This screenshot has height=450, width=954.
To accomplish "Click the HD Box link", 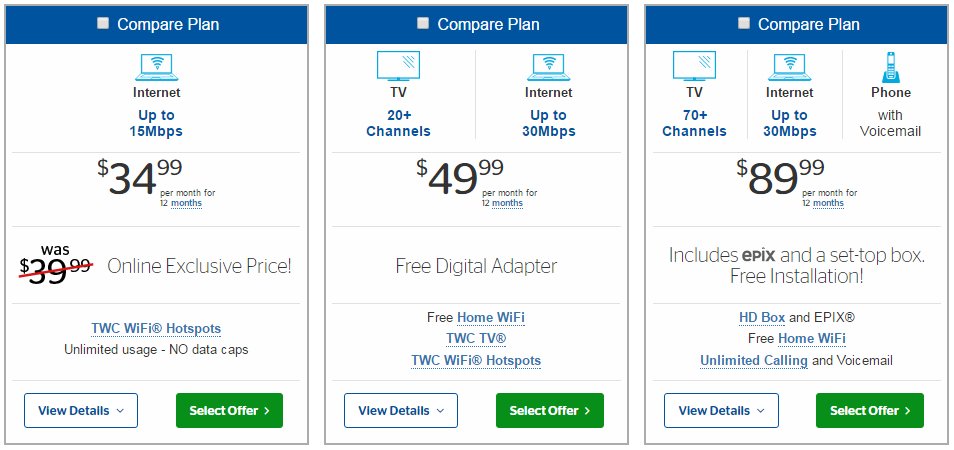I will (762, 317).
